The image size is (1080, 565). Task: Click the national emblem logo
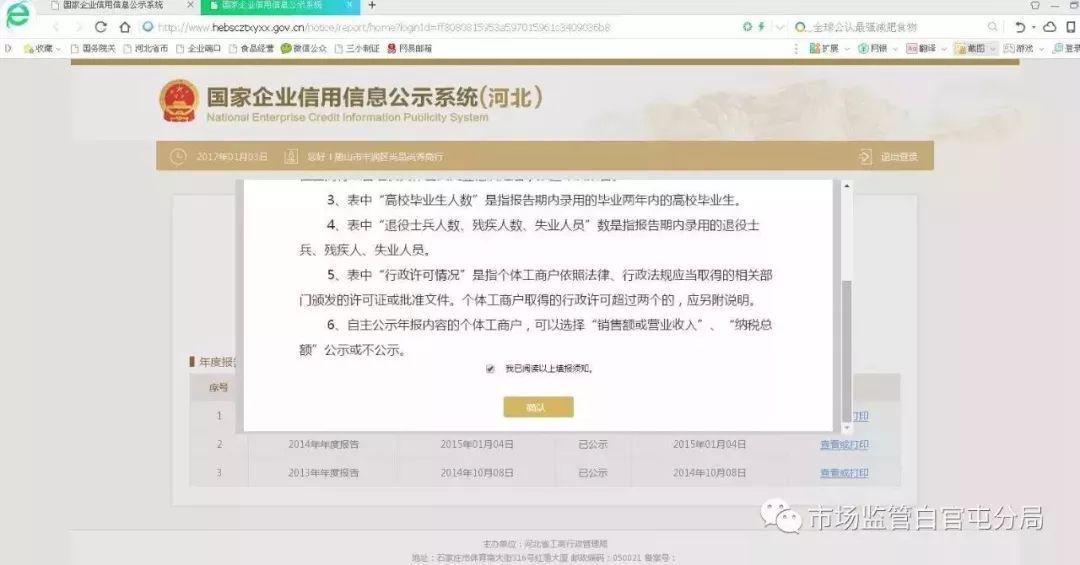click(x=179, y=101)
